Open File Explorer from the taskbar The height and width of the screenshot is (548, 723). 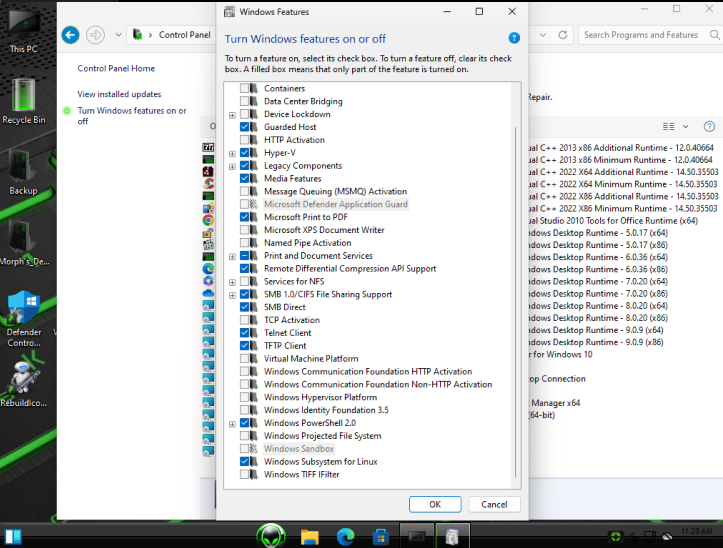pyautogui.click(x=309, y=537)
